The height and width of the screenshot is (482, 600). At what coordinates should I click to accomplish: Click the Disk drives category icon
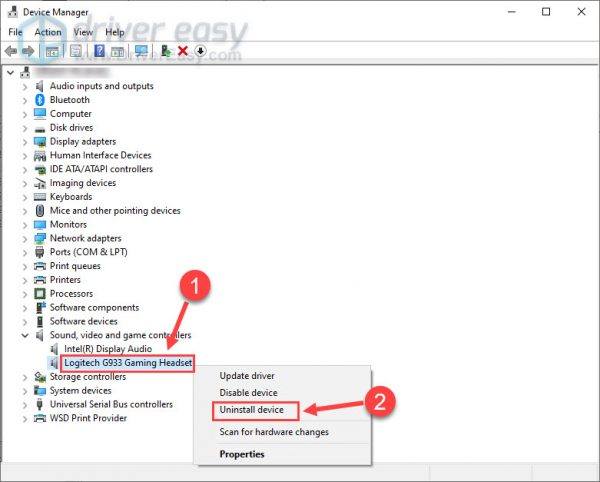tap(40, 129)
